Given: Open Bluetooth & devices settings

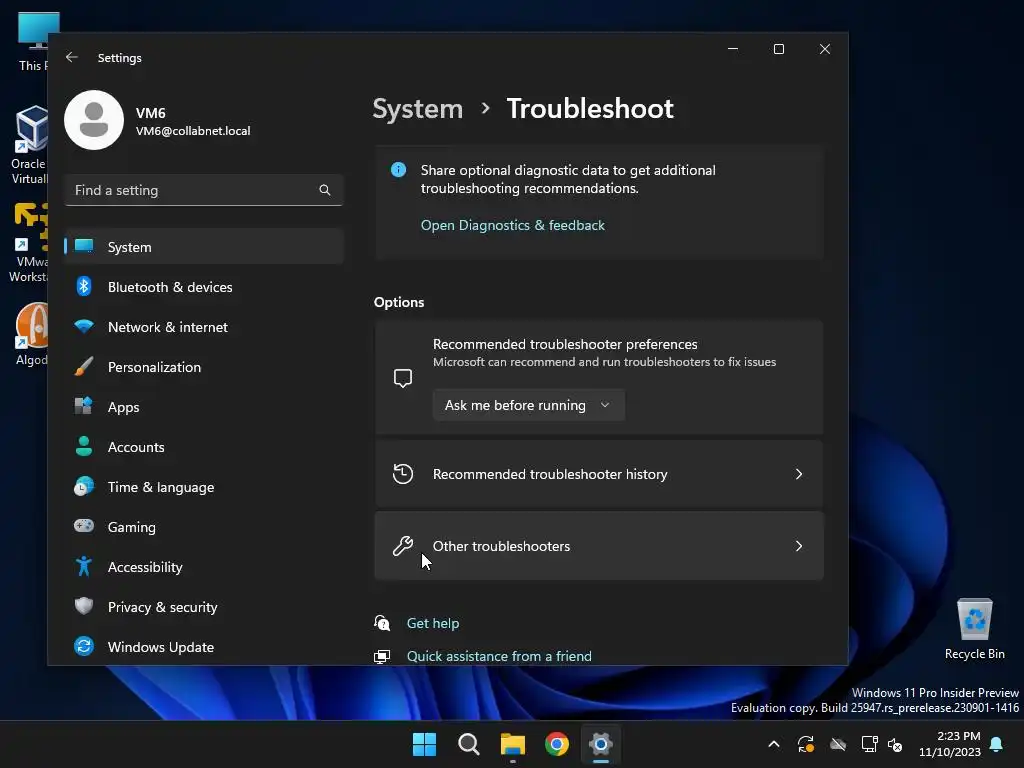Looking at the screenshot, I should point(204,287).
